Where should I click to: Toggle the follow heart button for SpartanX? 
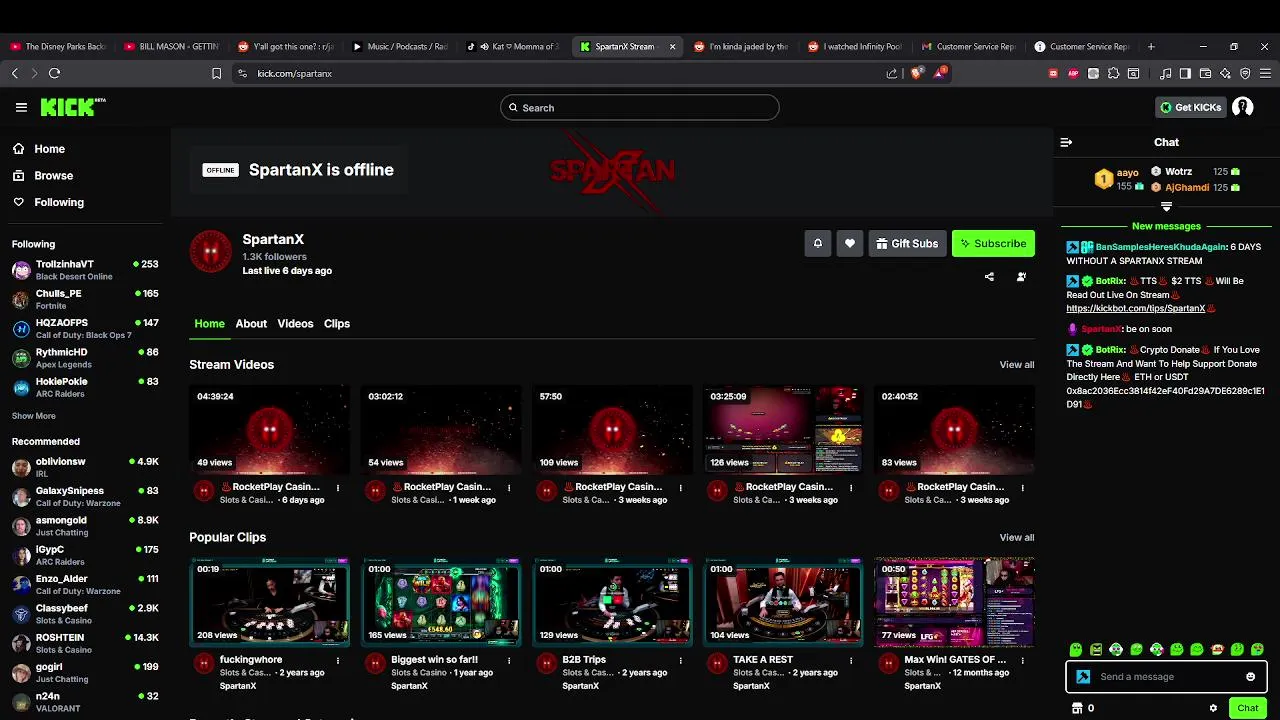pyautogui.click(x=850, y=243)
